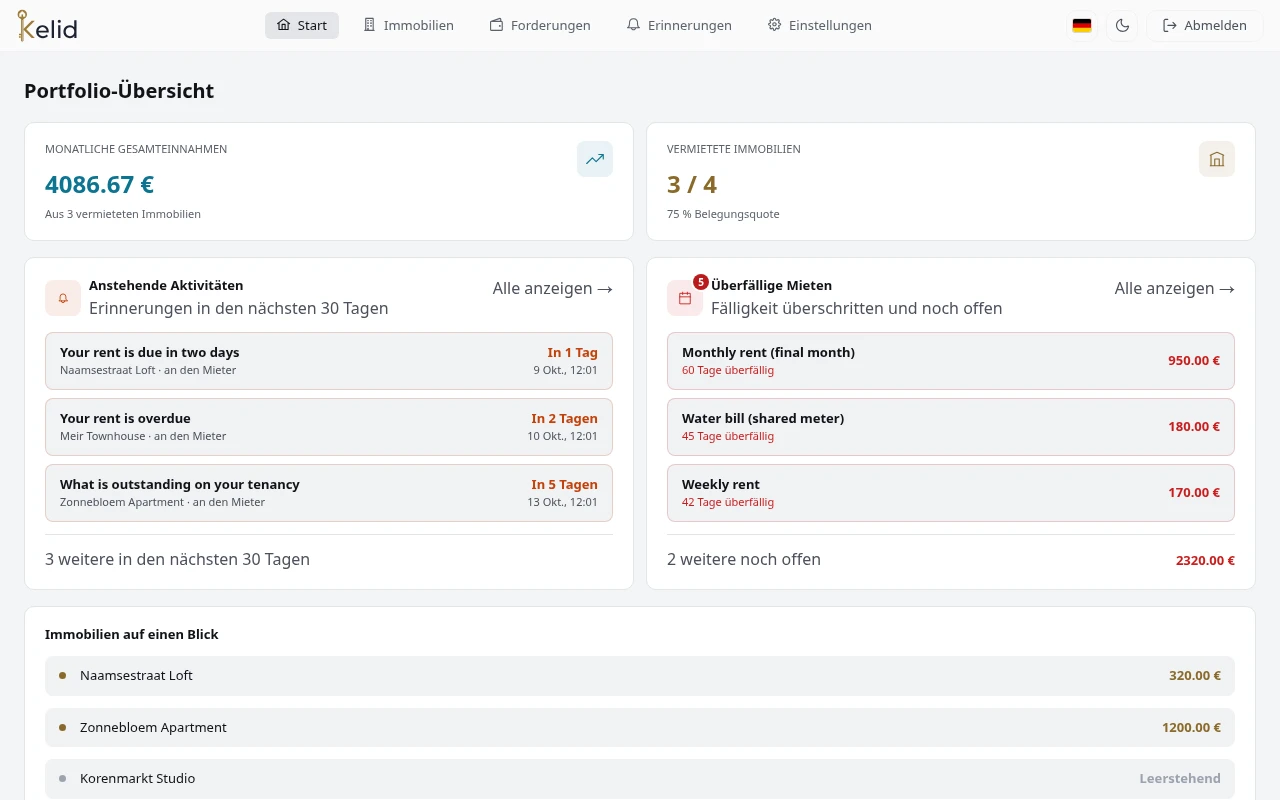Image resolution: width=1280 pixels, height=800 pixels.
Task: Click the Abmelden button
Action: (1205, 25)
